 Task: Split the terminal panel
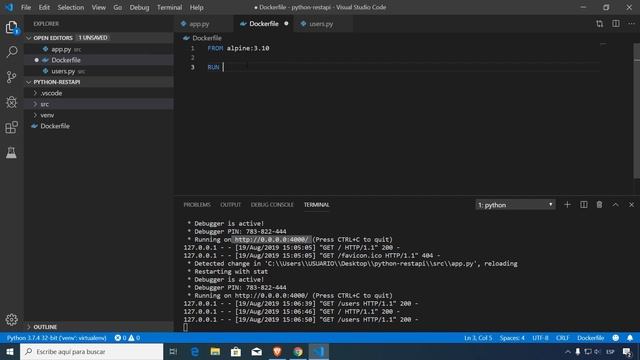pyautogui.click(x=584, y=204)
